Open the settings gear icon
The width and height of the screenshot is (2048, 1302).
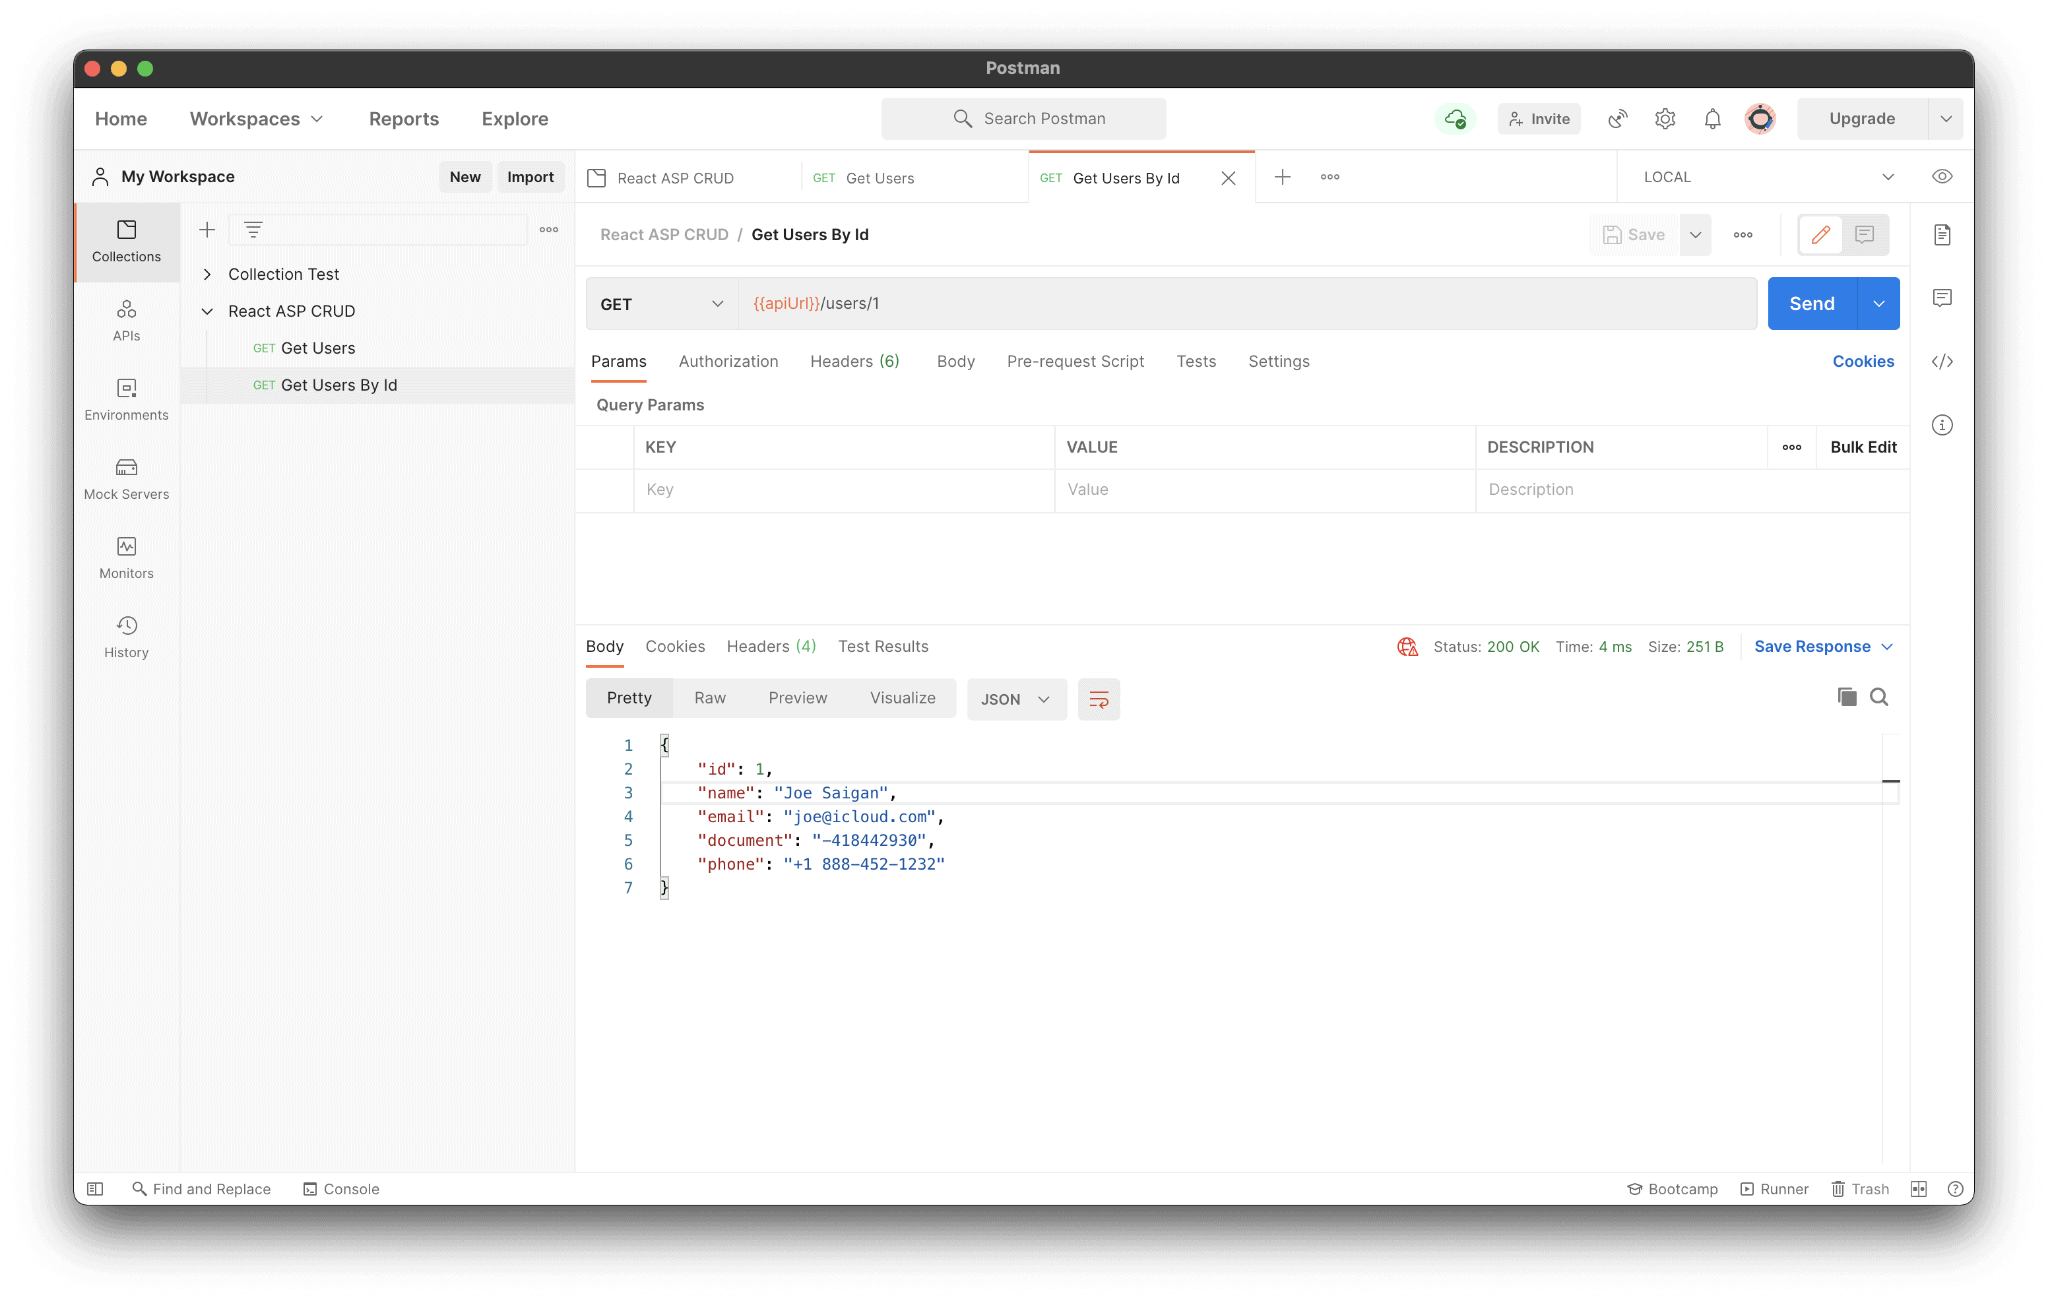(1665, 119)
